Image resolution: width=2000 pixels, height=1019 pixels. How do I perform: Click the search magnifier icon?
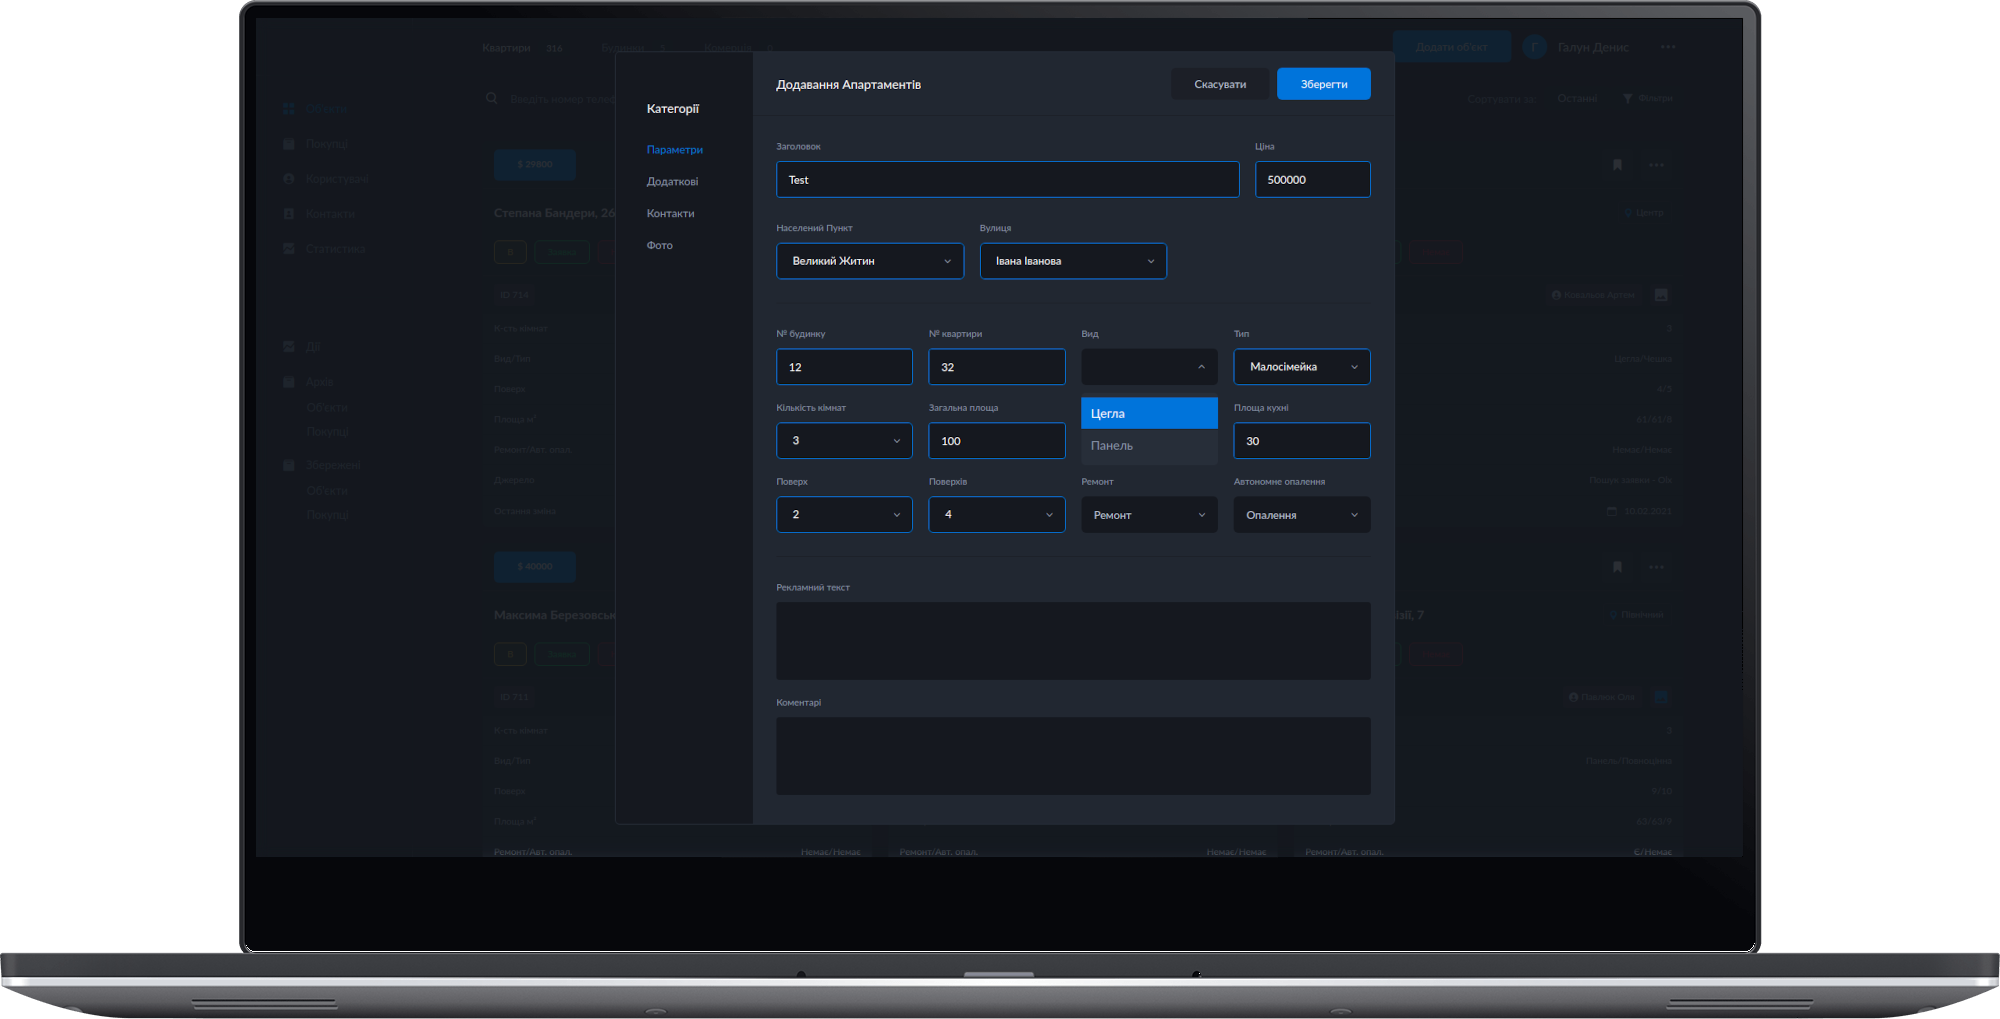(491, 98)
